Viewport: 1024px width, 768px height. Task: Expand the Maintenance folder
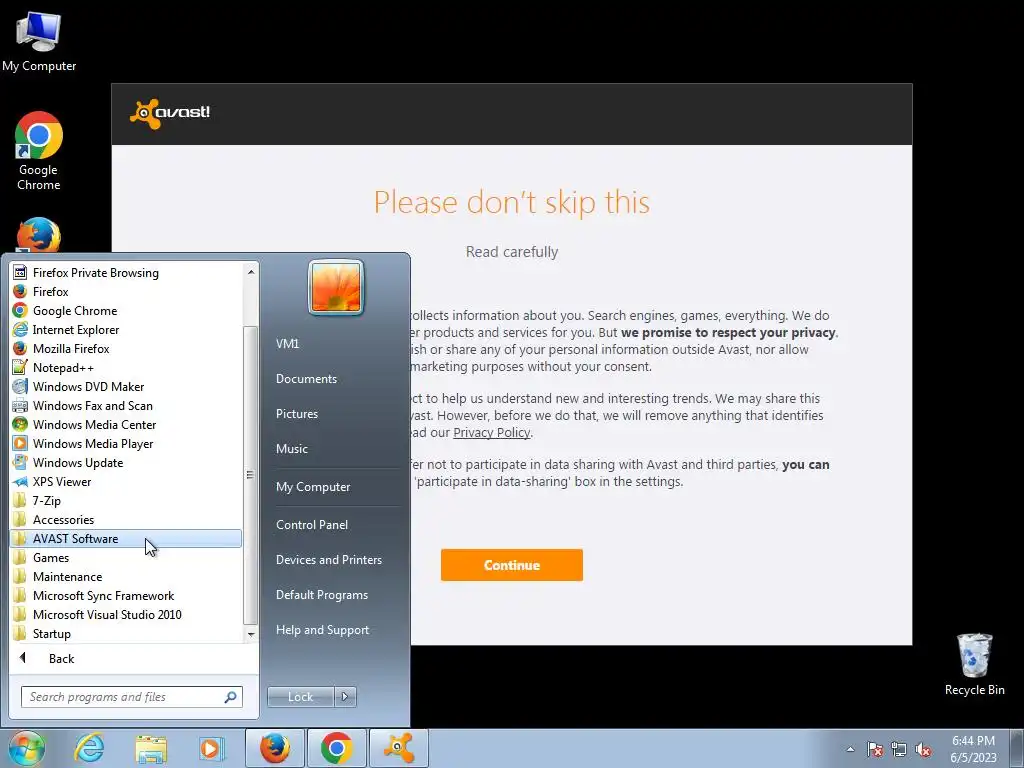[126, 576]
